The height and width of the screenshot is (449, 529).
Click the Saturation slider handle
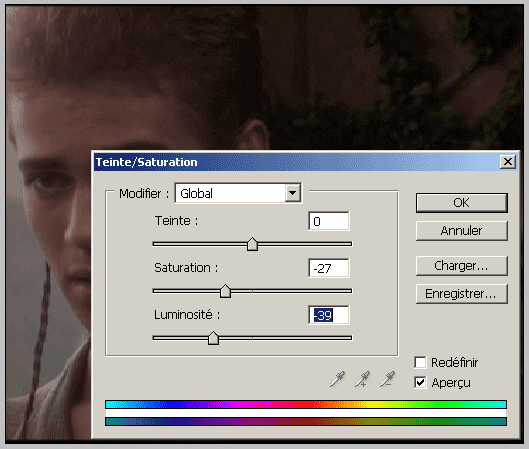tap(225, 291)
